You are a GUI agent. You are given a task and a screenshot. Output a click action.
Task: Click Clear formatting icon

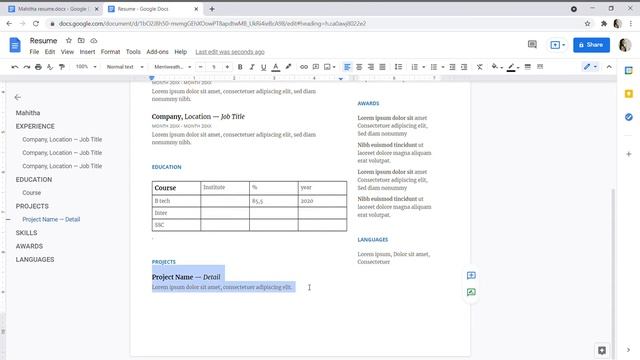pos(480,67)
